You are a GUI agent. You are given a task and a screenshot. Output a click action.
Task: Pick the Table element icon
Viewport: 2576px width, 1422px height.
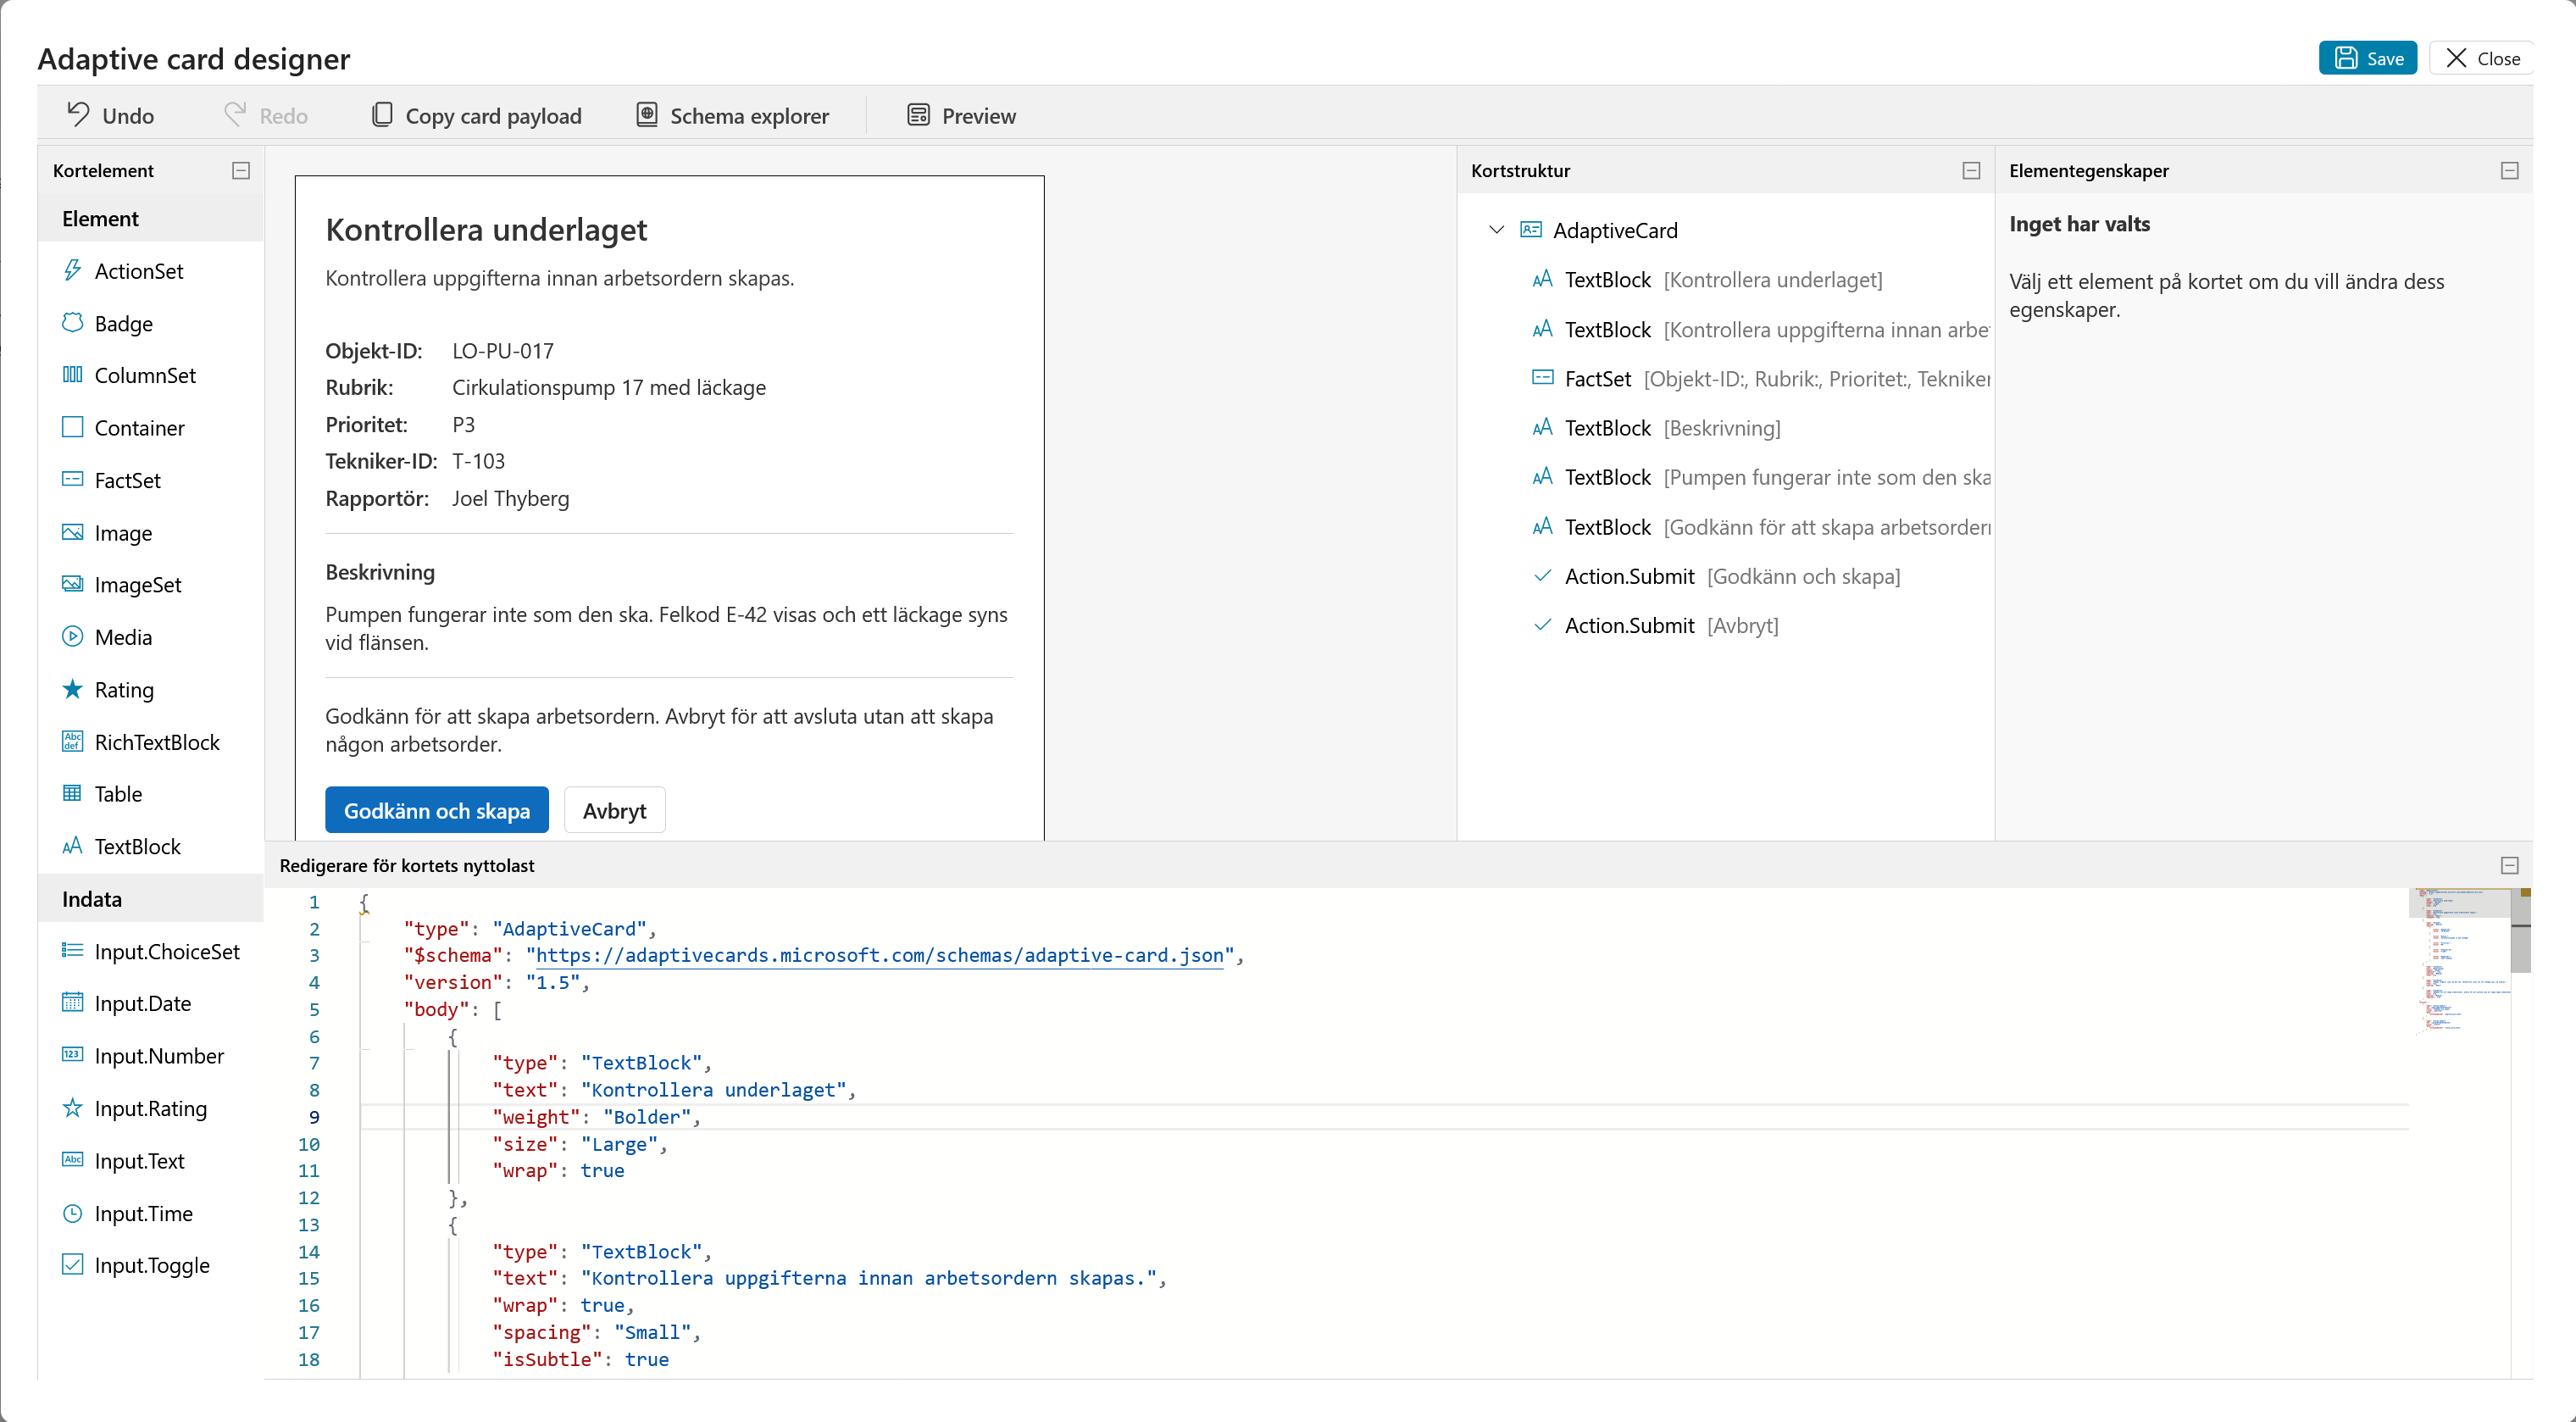72,794
